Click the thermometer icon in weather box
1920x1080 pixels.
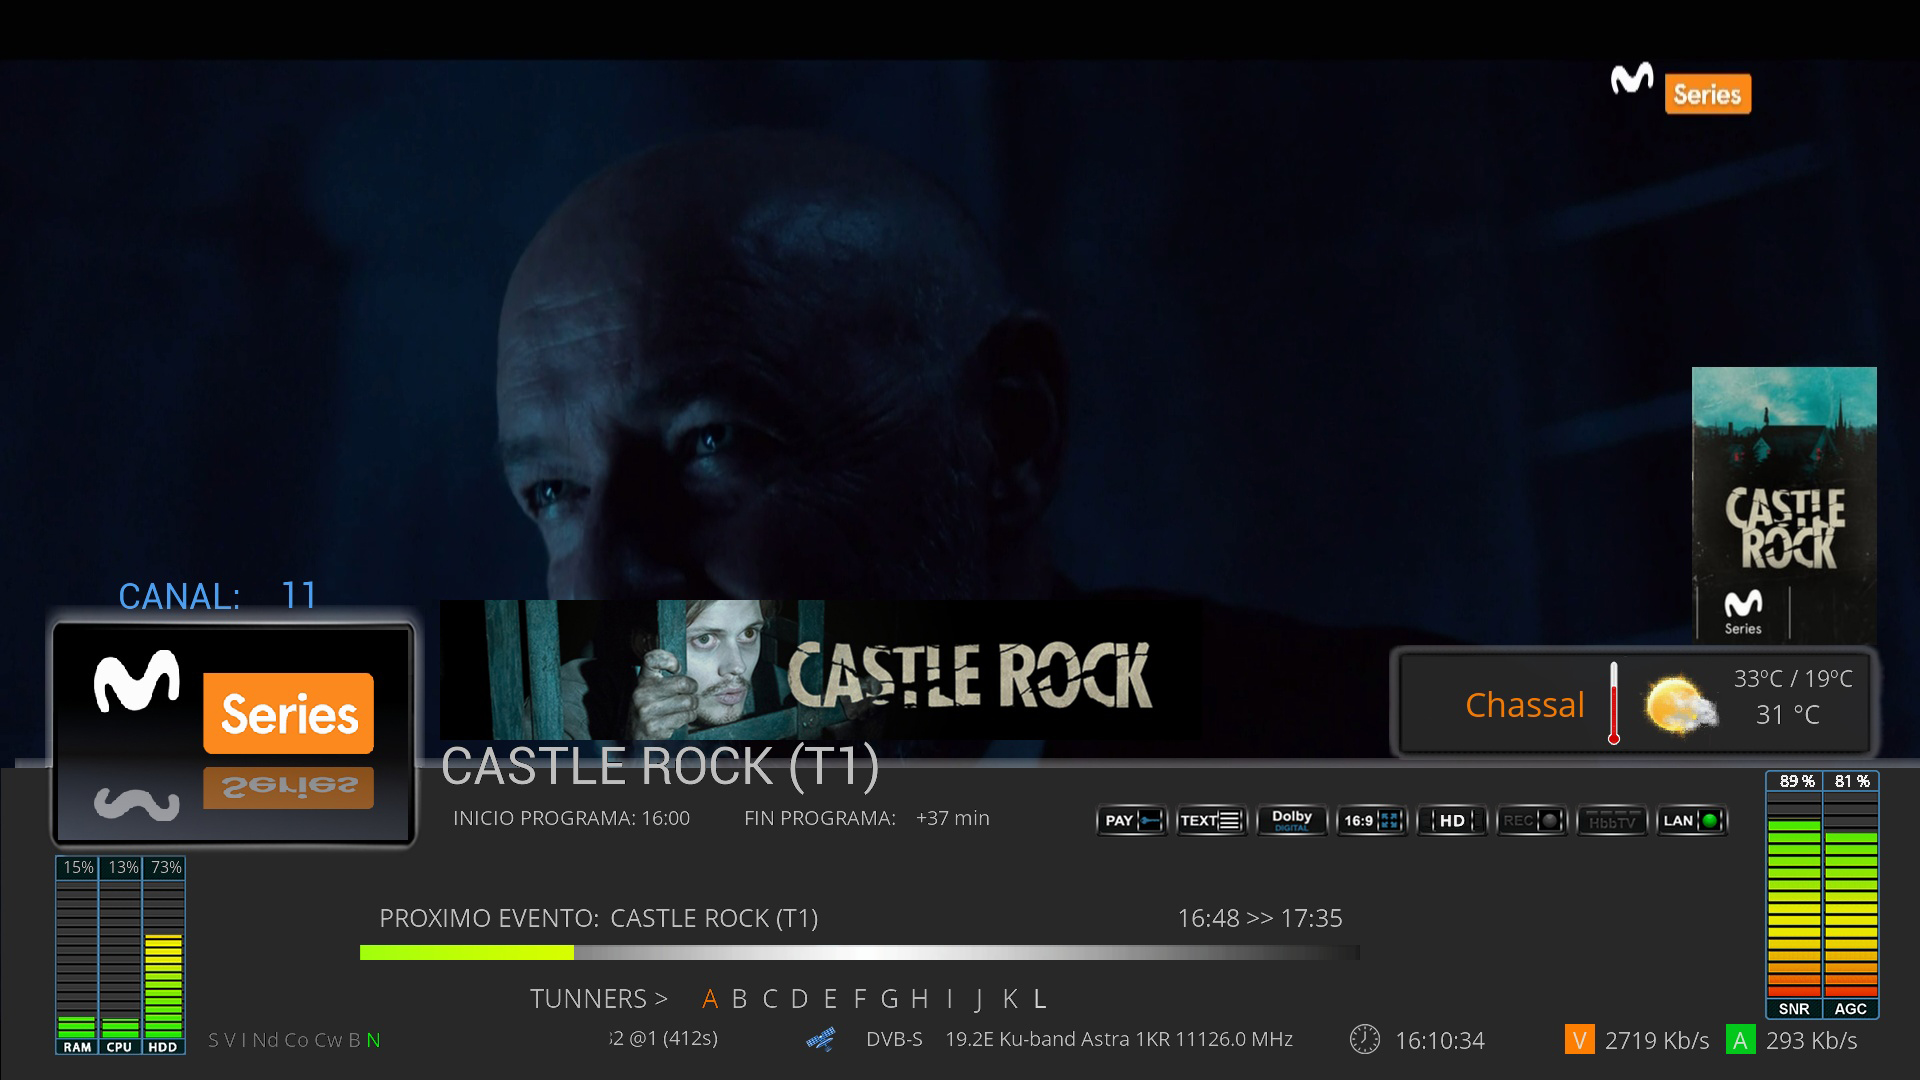click(x=1613, y=703)
